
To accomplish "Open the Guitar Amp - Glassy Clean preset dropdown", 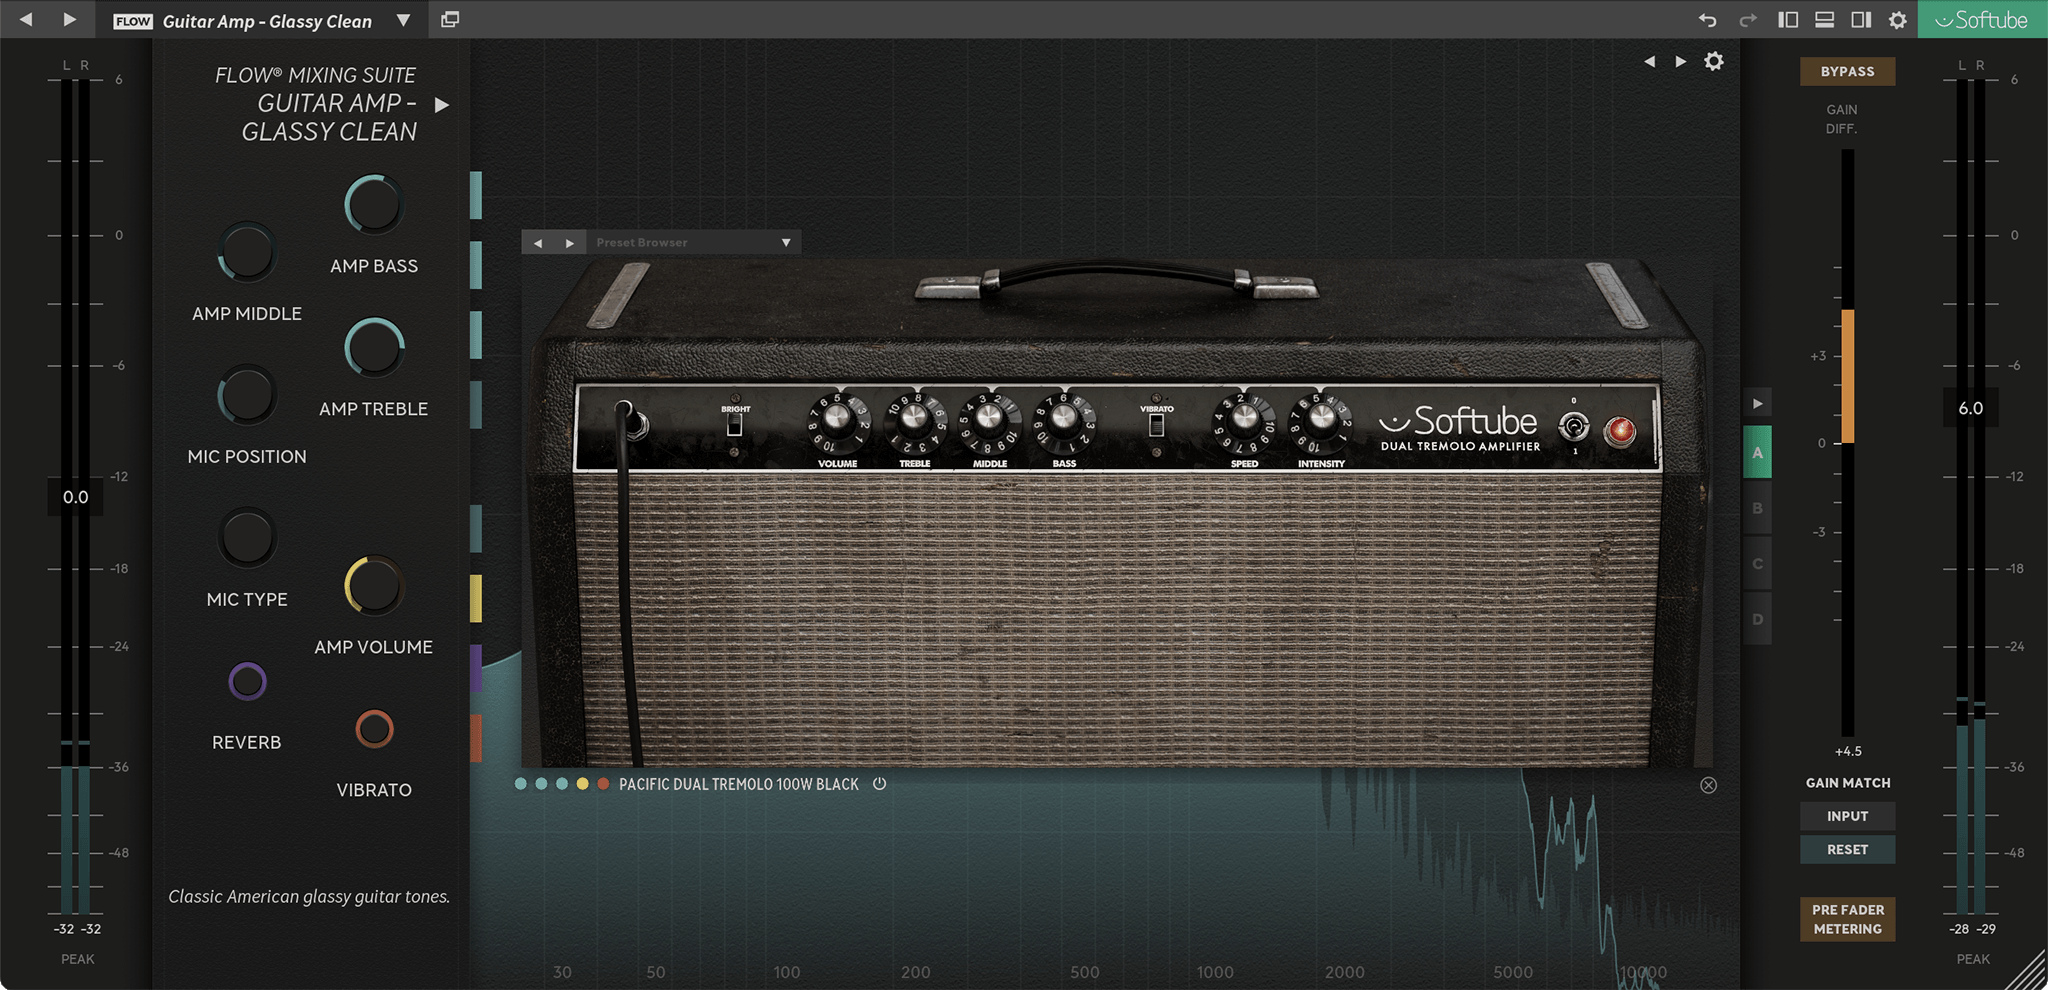I will [403, 20].
